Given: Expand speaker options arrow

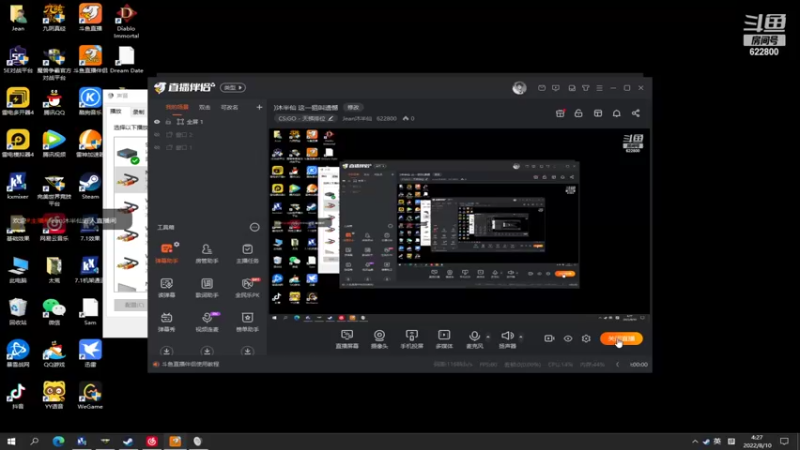Looking at the screenshot, I should [521, 337].
